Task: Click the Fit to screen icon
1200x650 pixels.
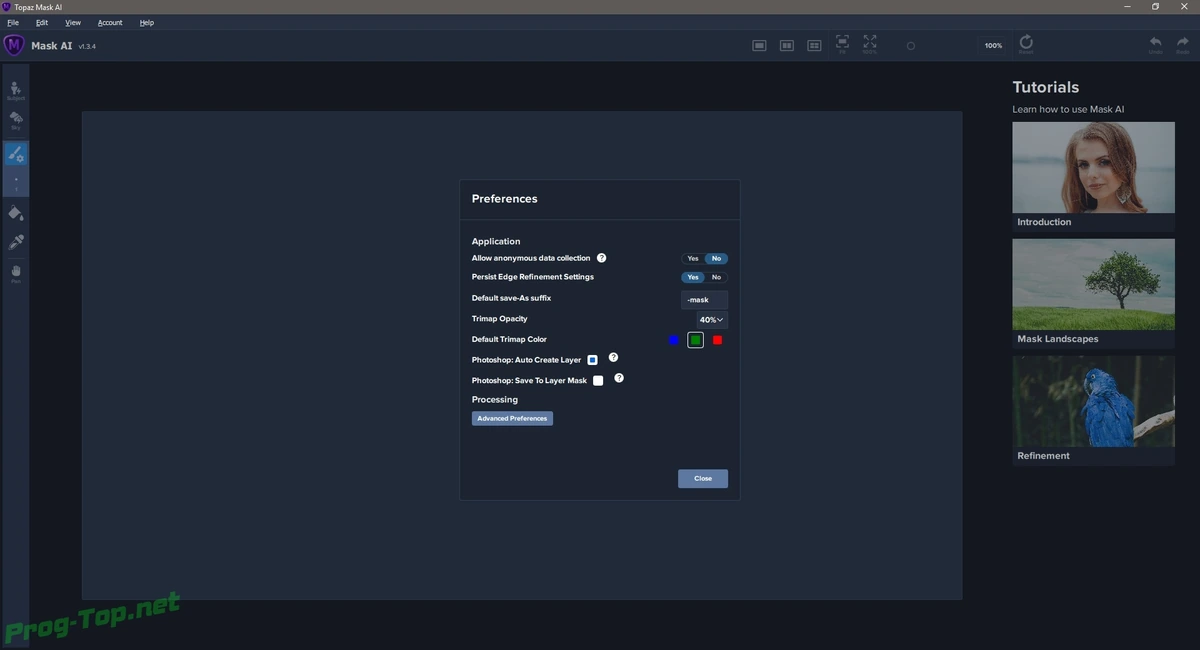Action: pos(842,44)
